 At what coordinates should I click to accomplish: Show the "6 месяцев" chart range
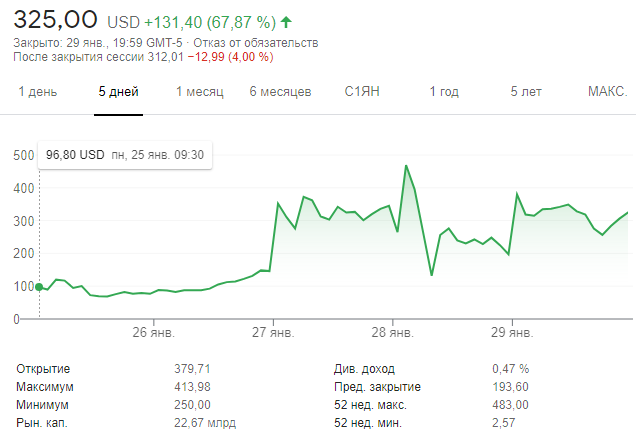point(280,92)
